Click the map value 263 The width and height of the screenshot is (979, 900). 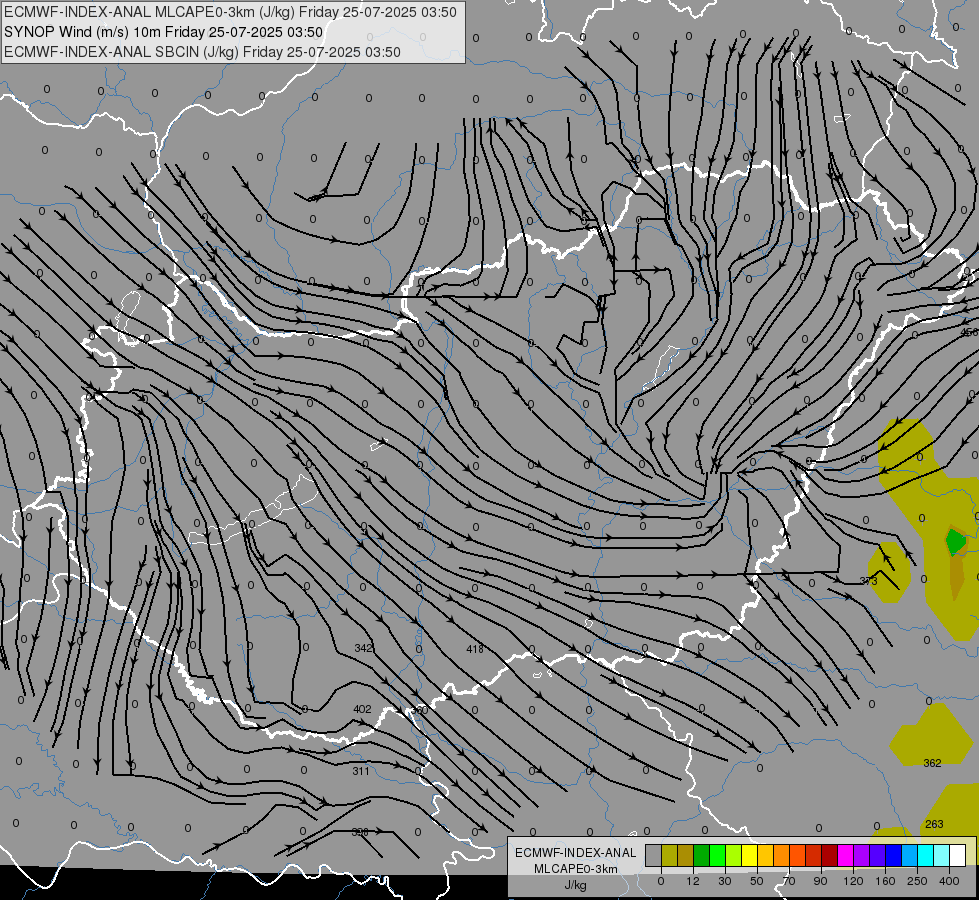tap(934, 824)
